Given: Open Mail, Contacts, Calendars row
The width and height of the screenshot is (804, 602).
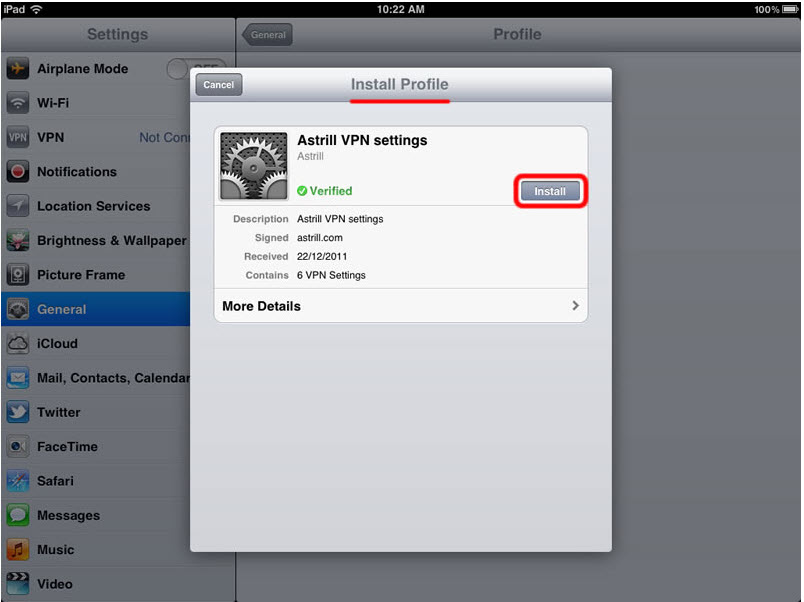Looking at the screenshot, I should (96, 377).
